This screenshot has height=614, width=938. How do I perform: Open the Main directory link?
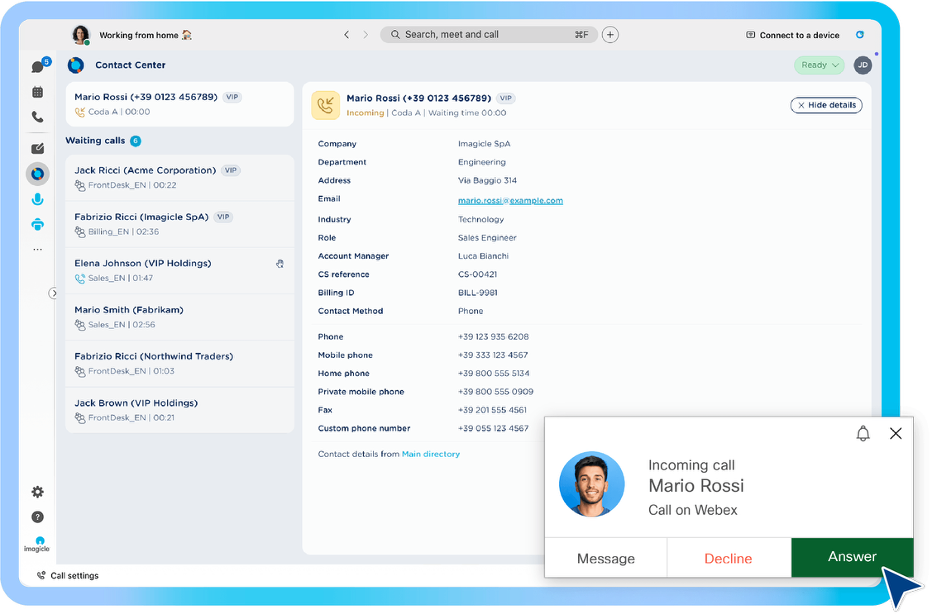click(431, 454)
